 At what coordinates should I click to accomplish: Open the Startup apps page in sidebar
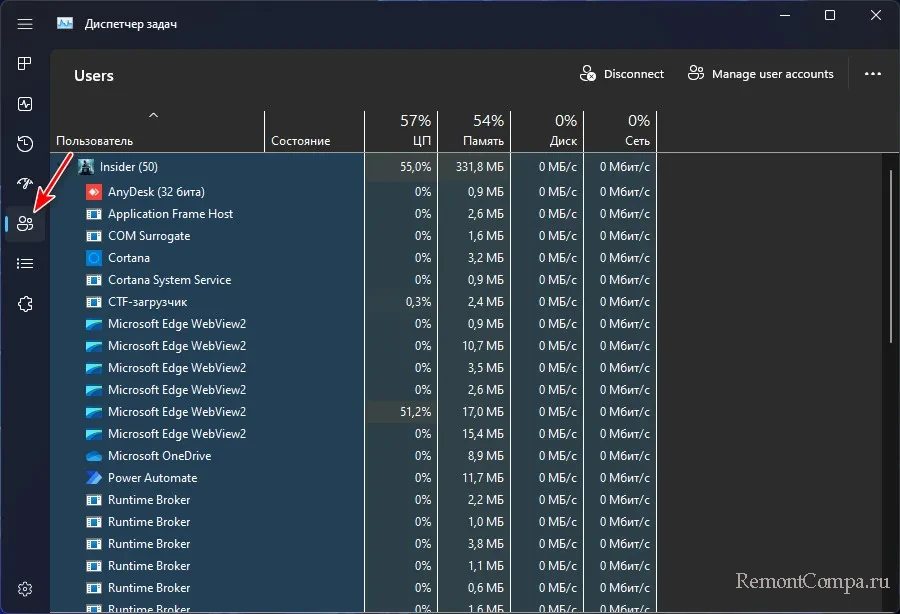25,183
